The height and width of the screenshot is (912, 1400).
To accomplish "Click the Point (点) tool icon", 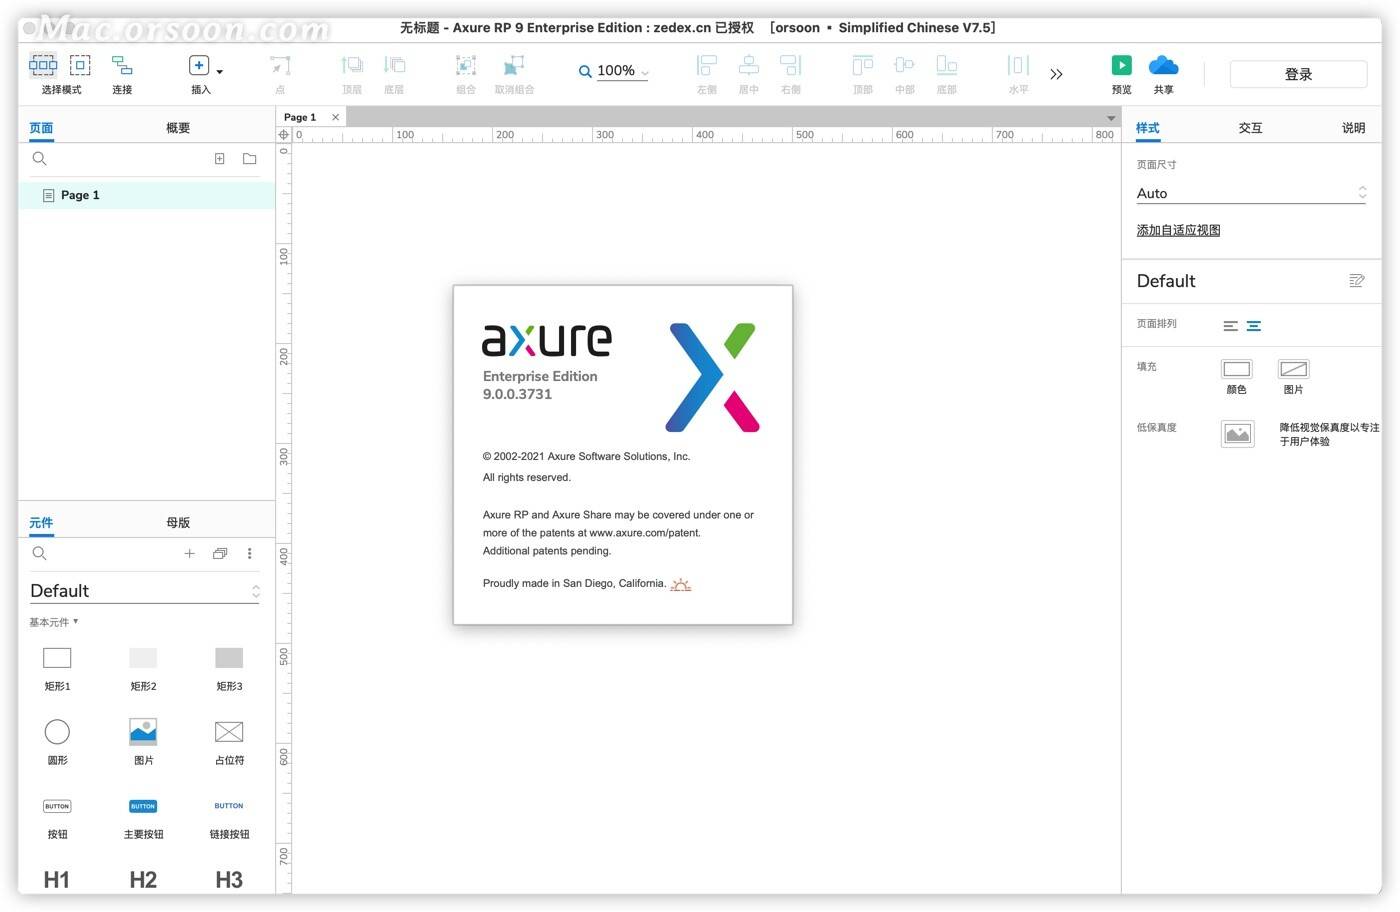I will (280, 66).
